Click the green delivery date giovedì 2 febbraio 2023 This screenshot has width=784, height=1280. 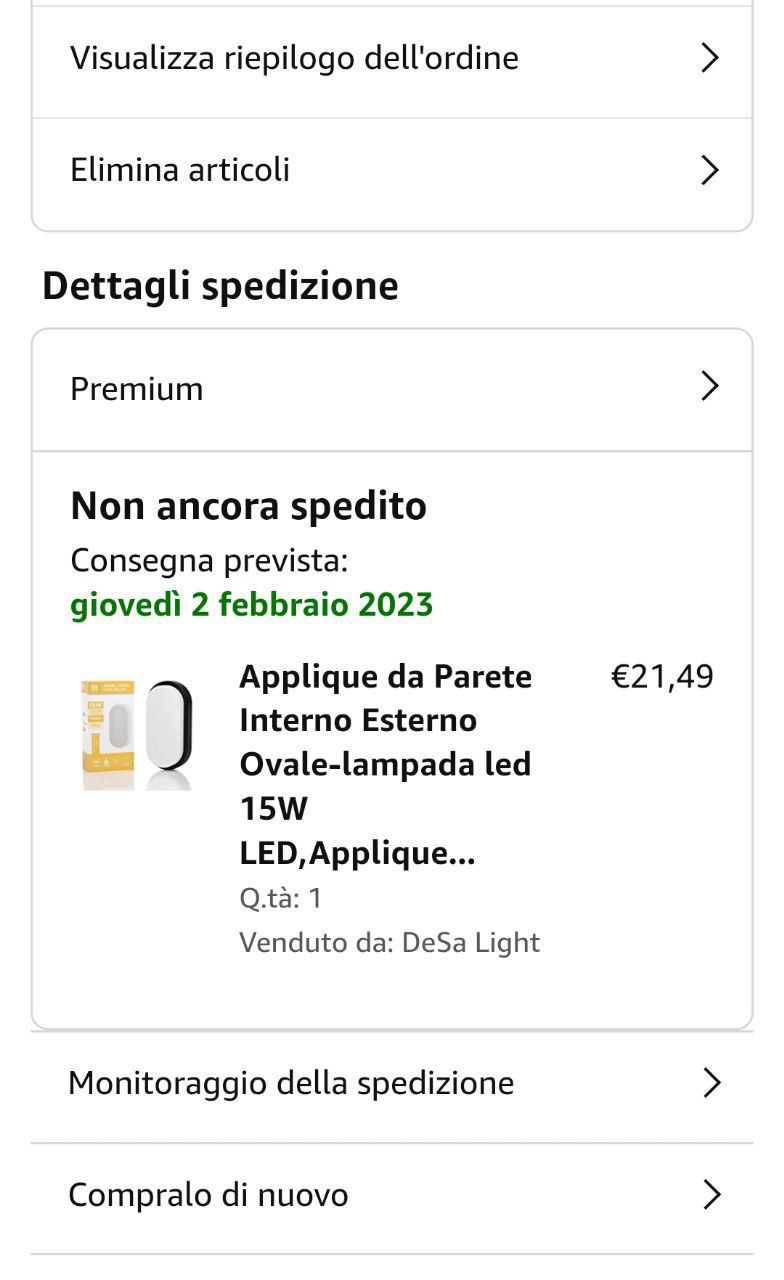[251, 605]
